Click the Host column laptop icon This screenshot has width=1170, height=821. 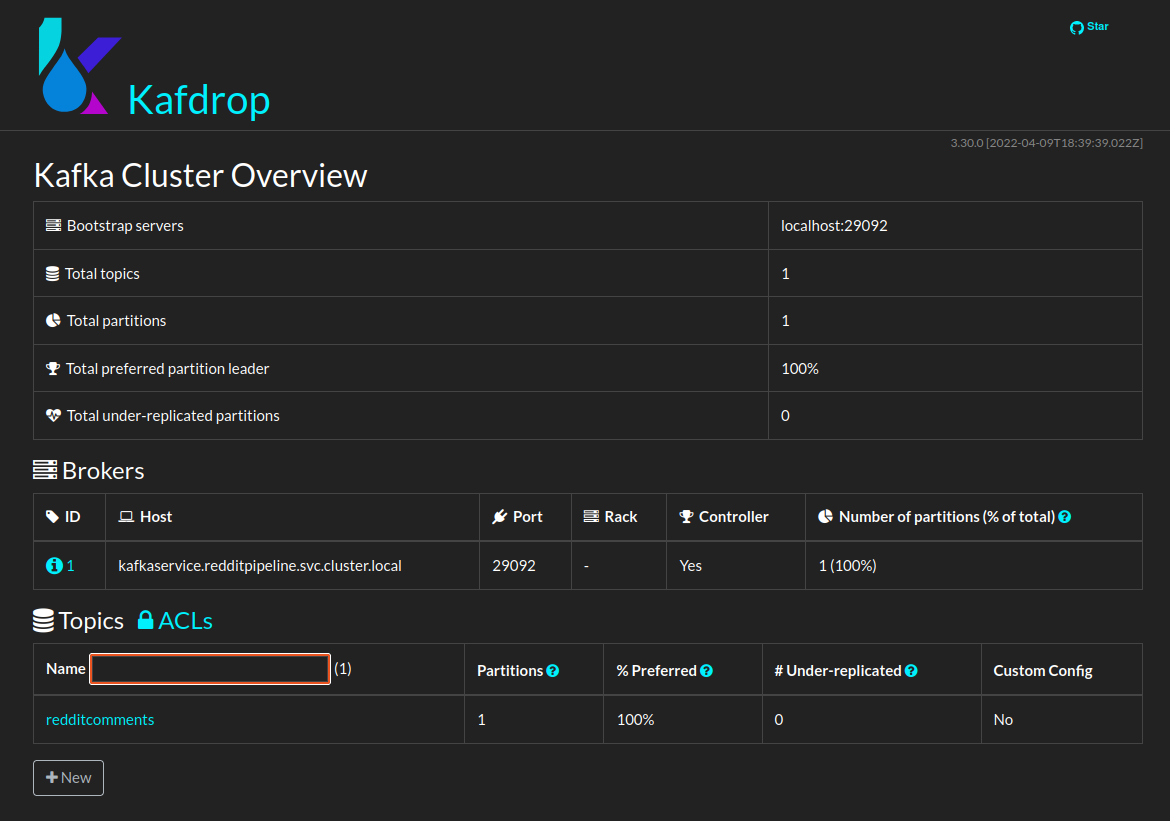(126, 516)
